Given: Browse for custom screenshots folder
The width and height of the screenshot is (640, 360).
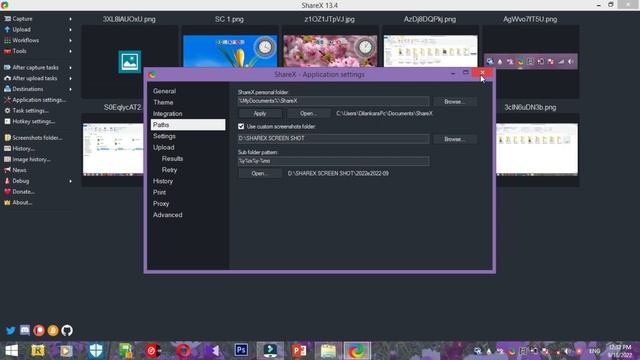Looking at the screenshot, I should tap(455, 139).
